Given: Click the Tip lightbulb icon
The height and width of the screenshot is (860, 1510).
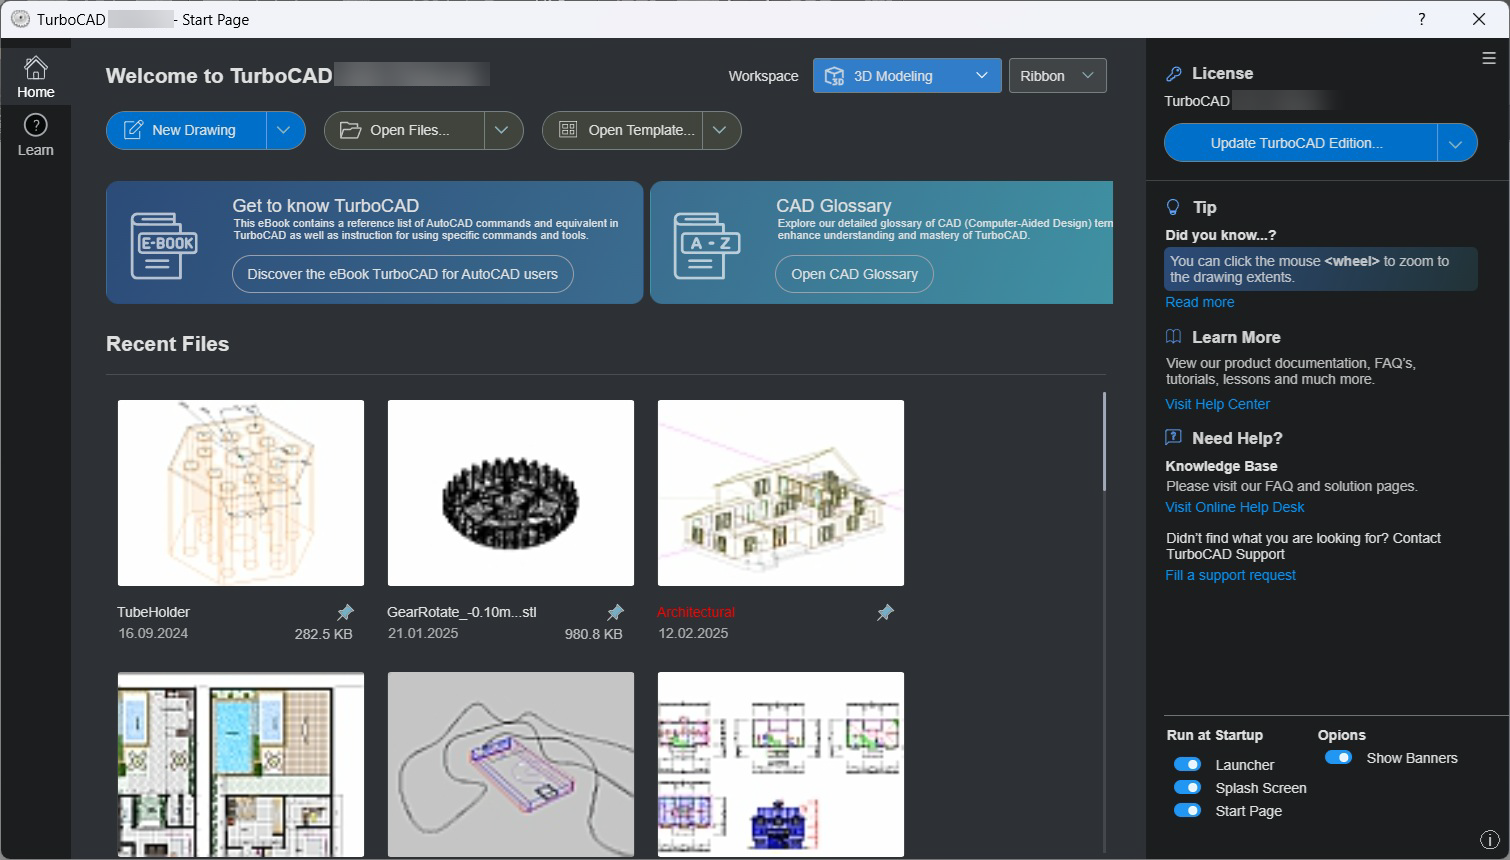Looking at the screenshot, I should pyautogui.click(x=1174, y=207).
